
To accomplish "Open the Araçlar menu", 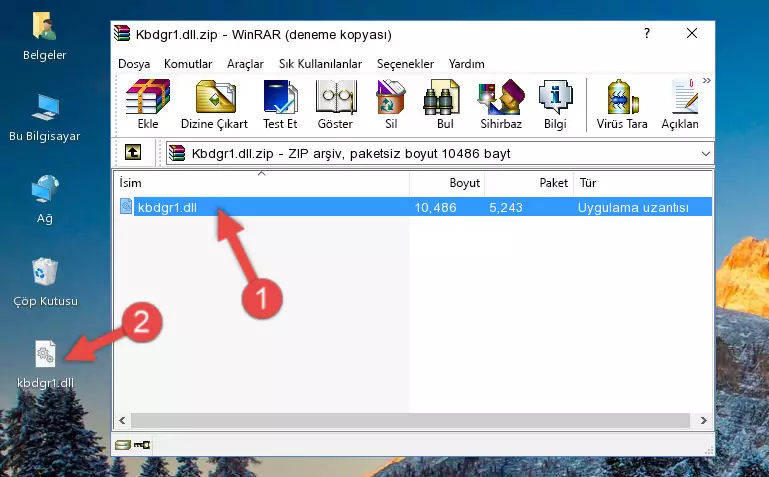I will tap(245, 64).
